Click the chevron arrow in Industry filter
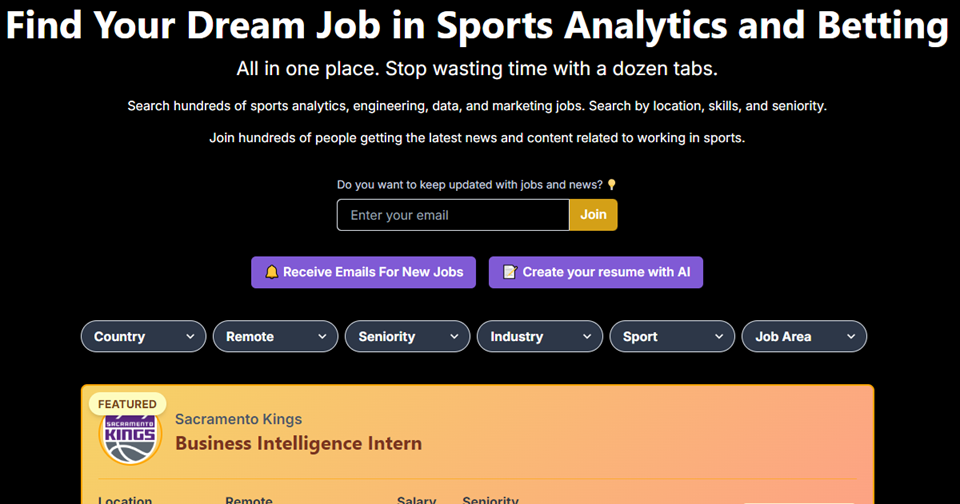 coord(586,337)
